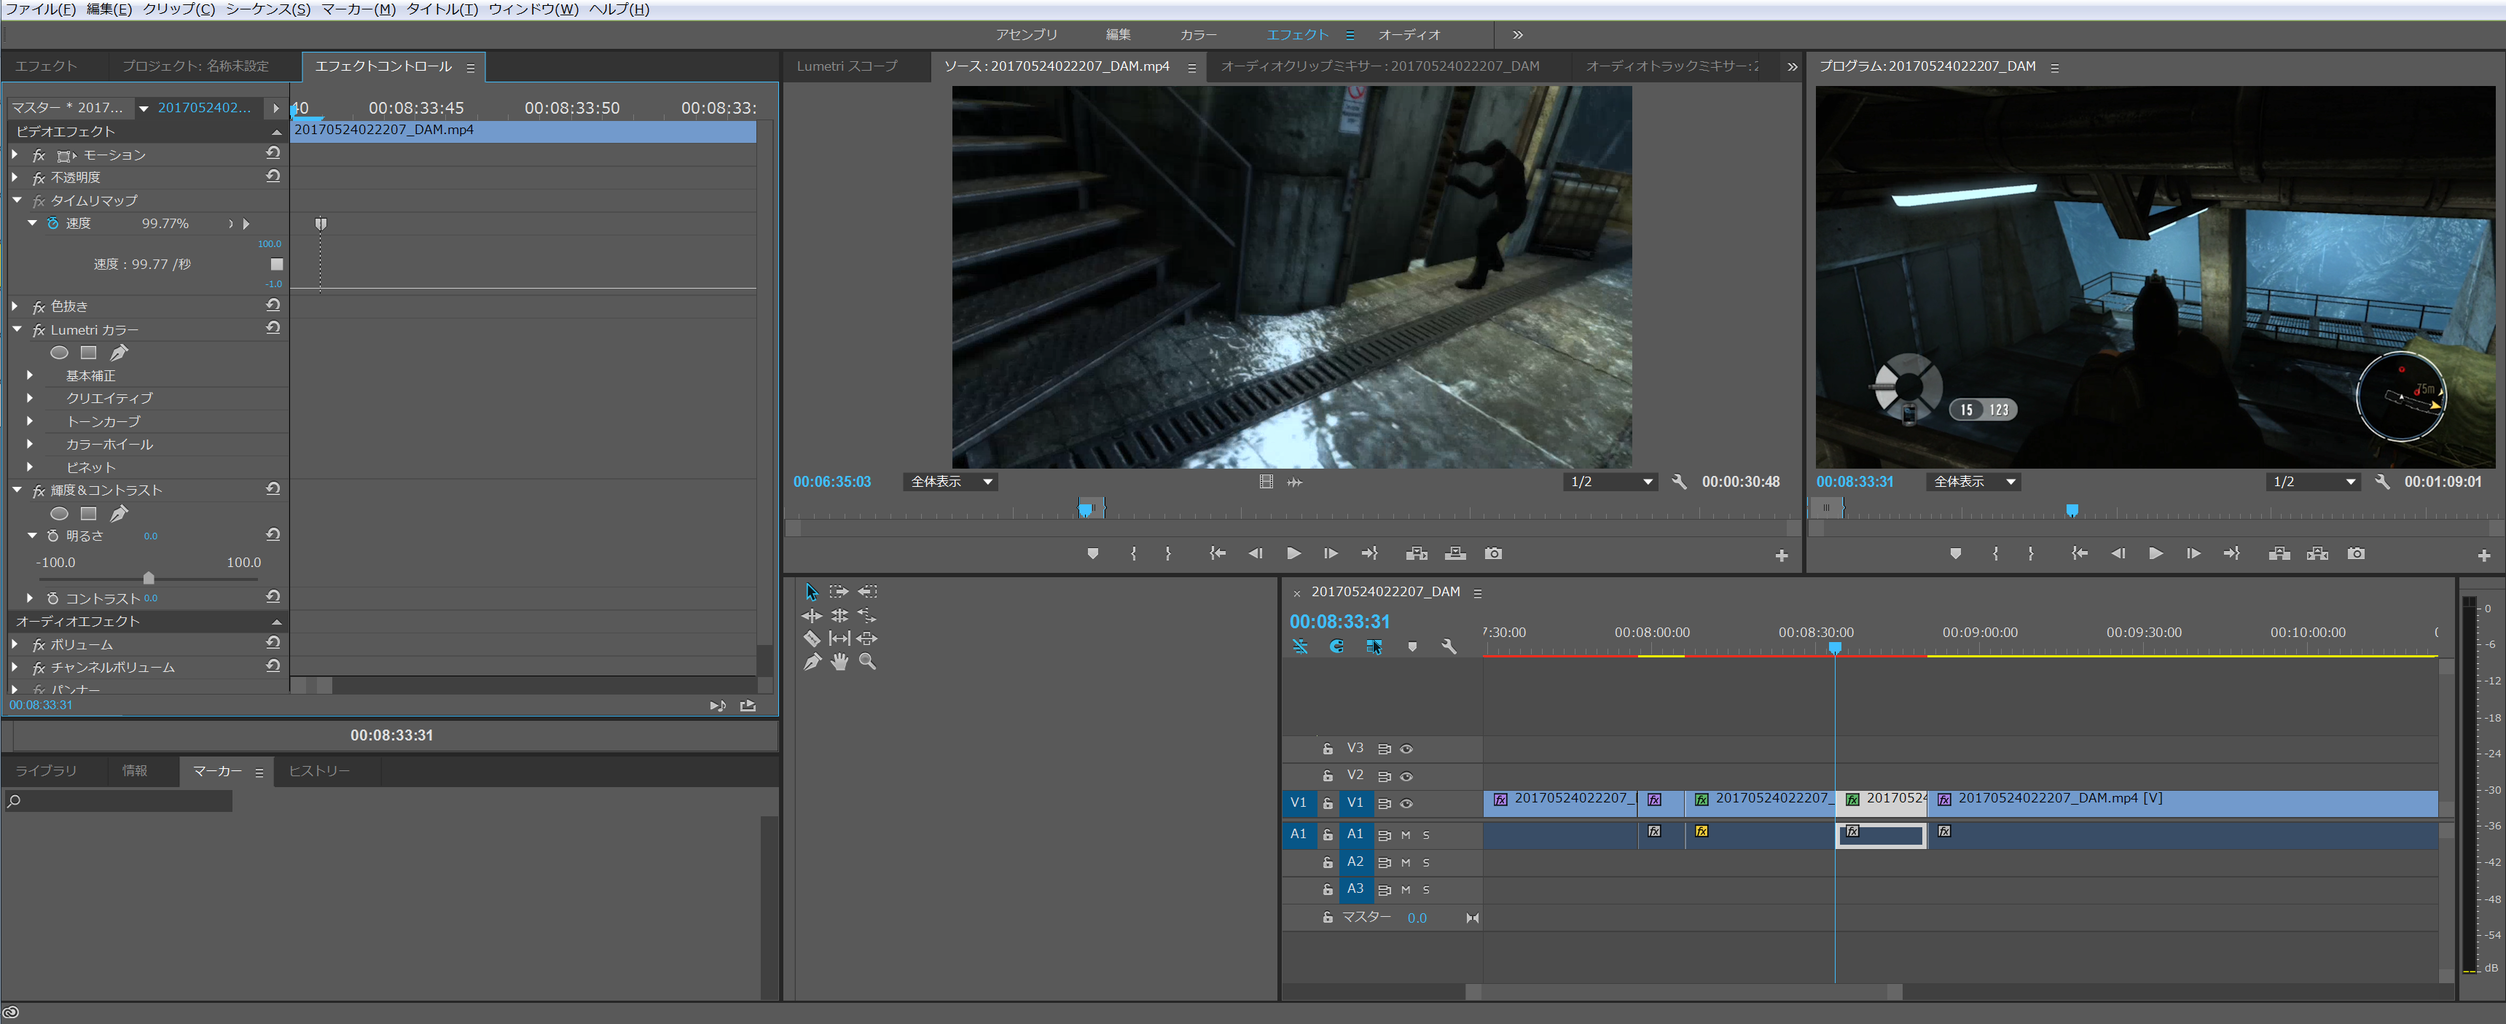This screenshot has height=1024, width=2506.
Task: Reset Lumetri Color effect
Action: [x=273, y=328]
